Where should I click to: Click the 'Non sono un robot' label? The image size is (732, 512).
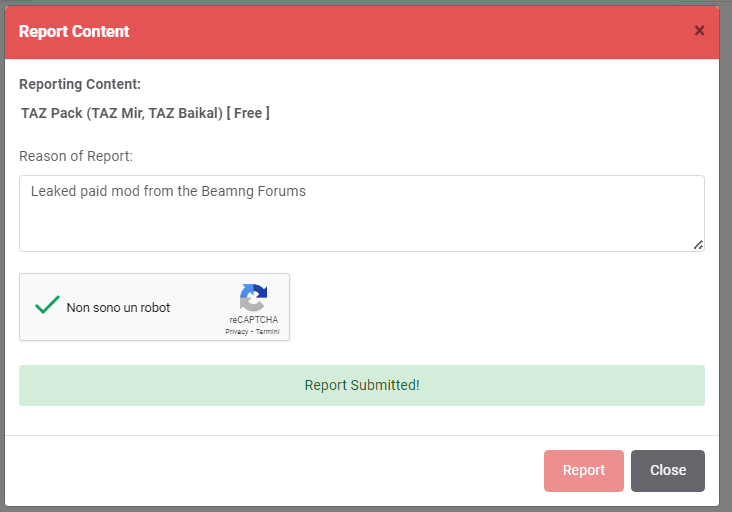click(118, 308)
